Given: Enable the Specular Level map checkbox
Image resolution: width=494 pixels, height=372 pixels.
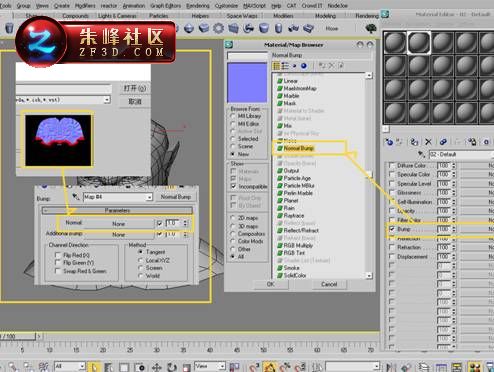Looking at the screenshot, I should pos(392,183).
